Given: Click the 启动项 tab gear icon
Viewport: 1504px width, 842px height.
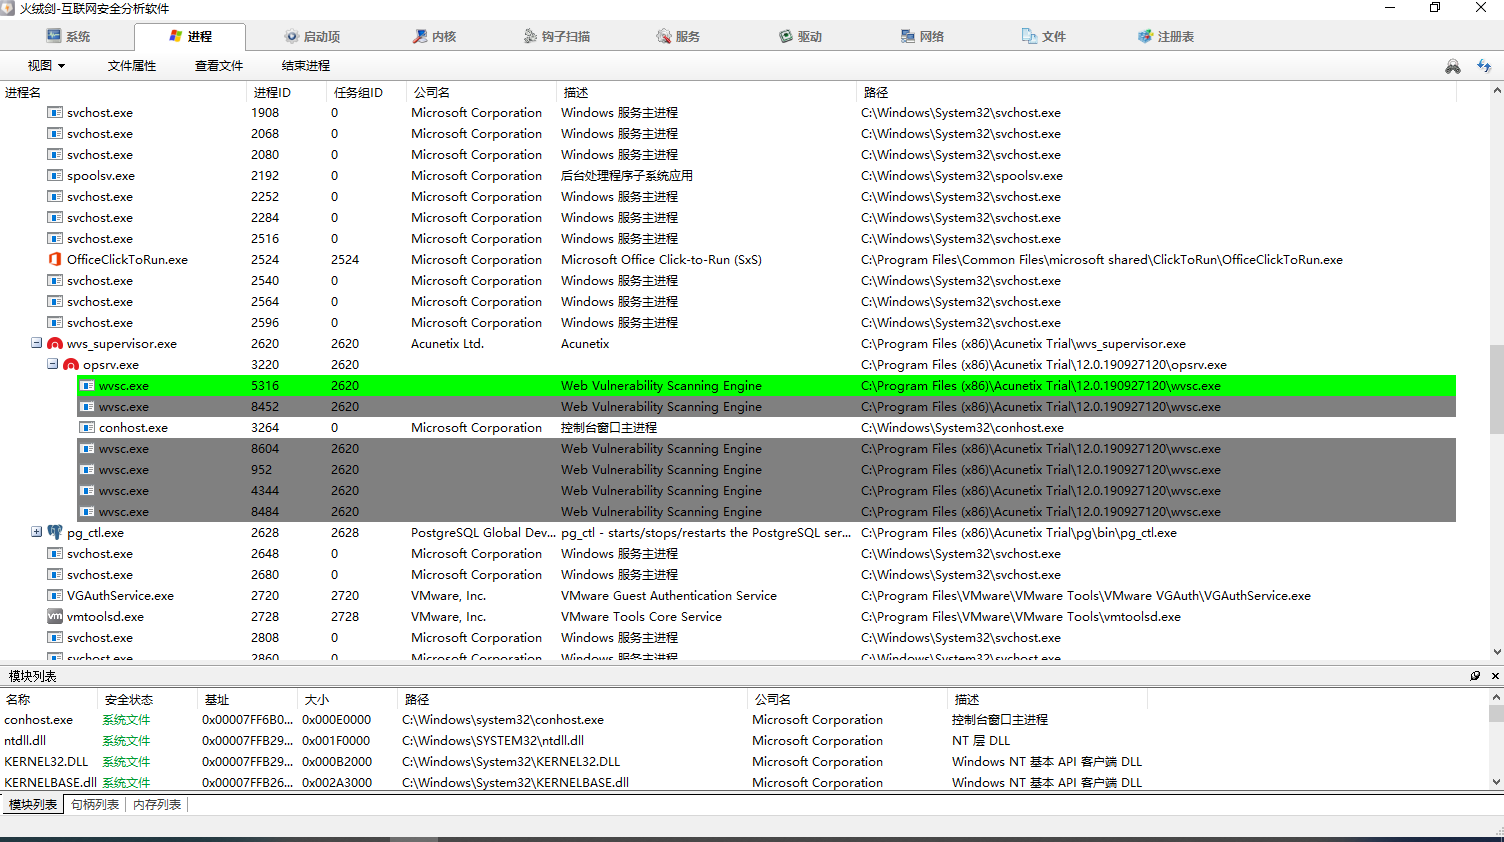Looking at the screenshot, I should [x=292, y=36].
